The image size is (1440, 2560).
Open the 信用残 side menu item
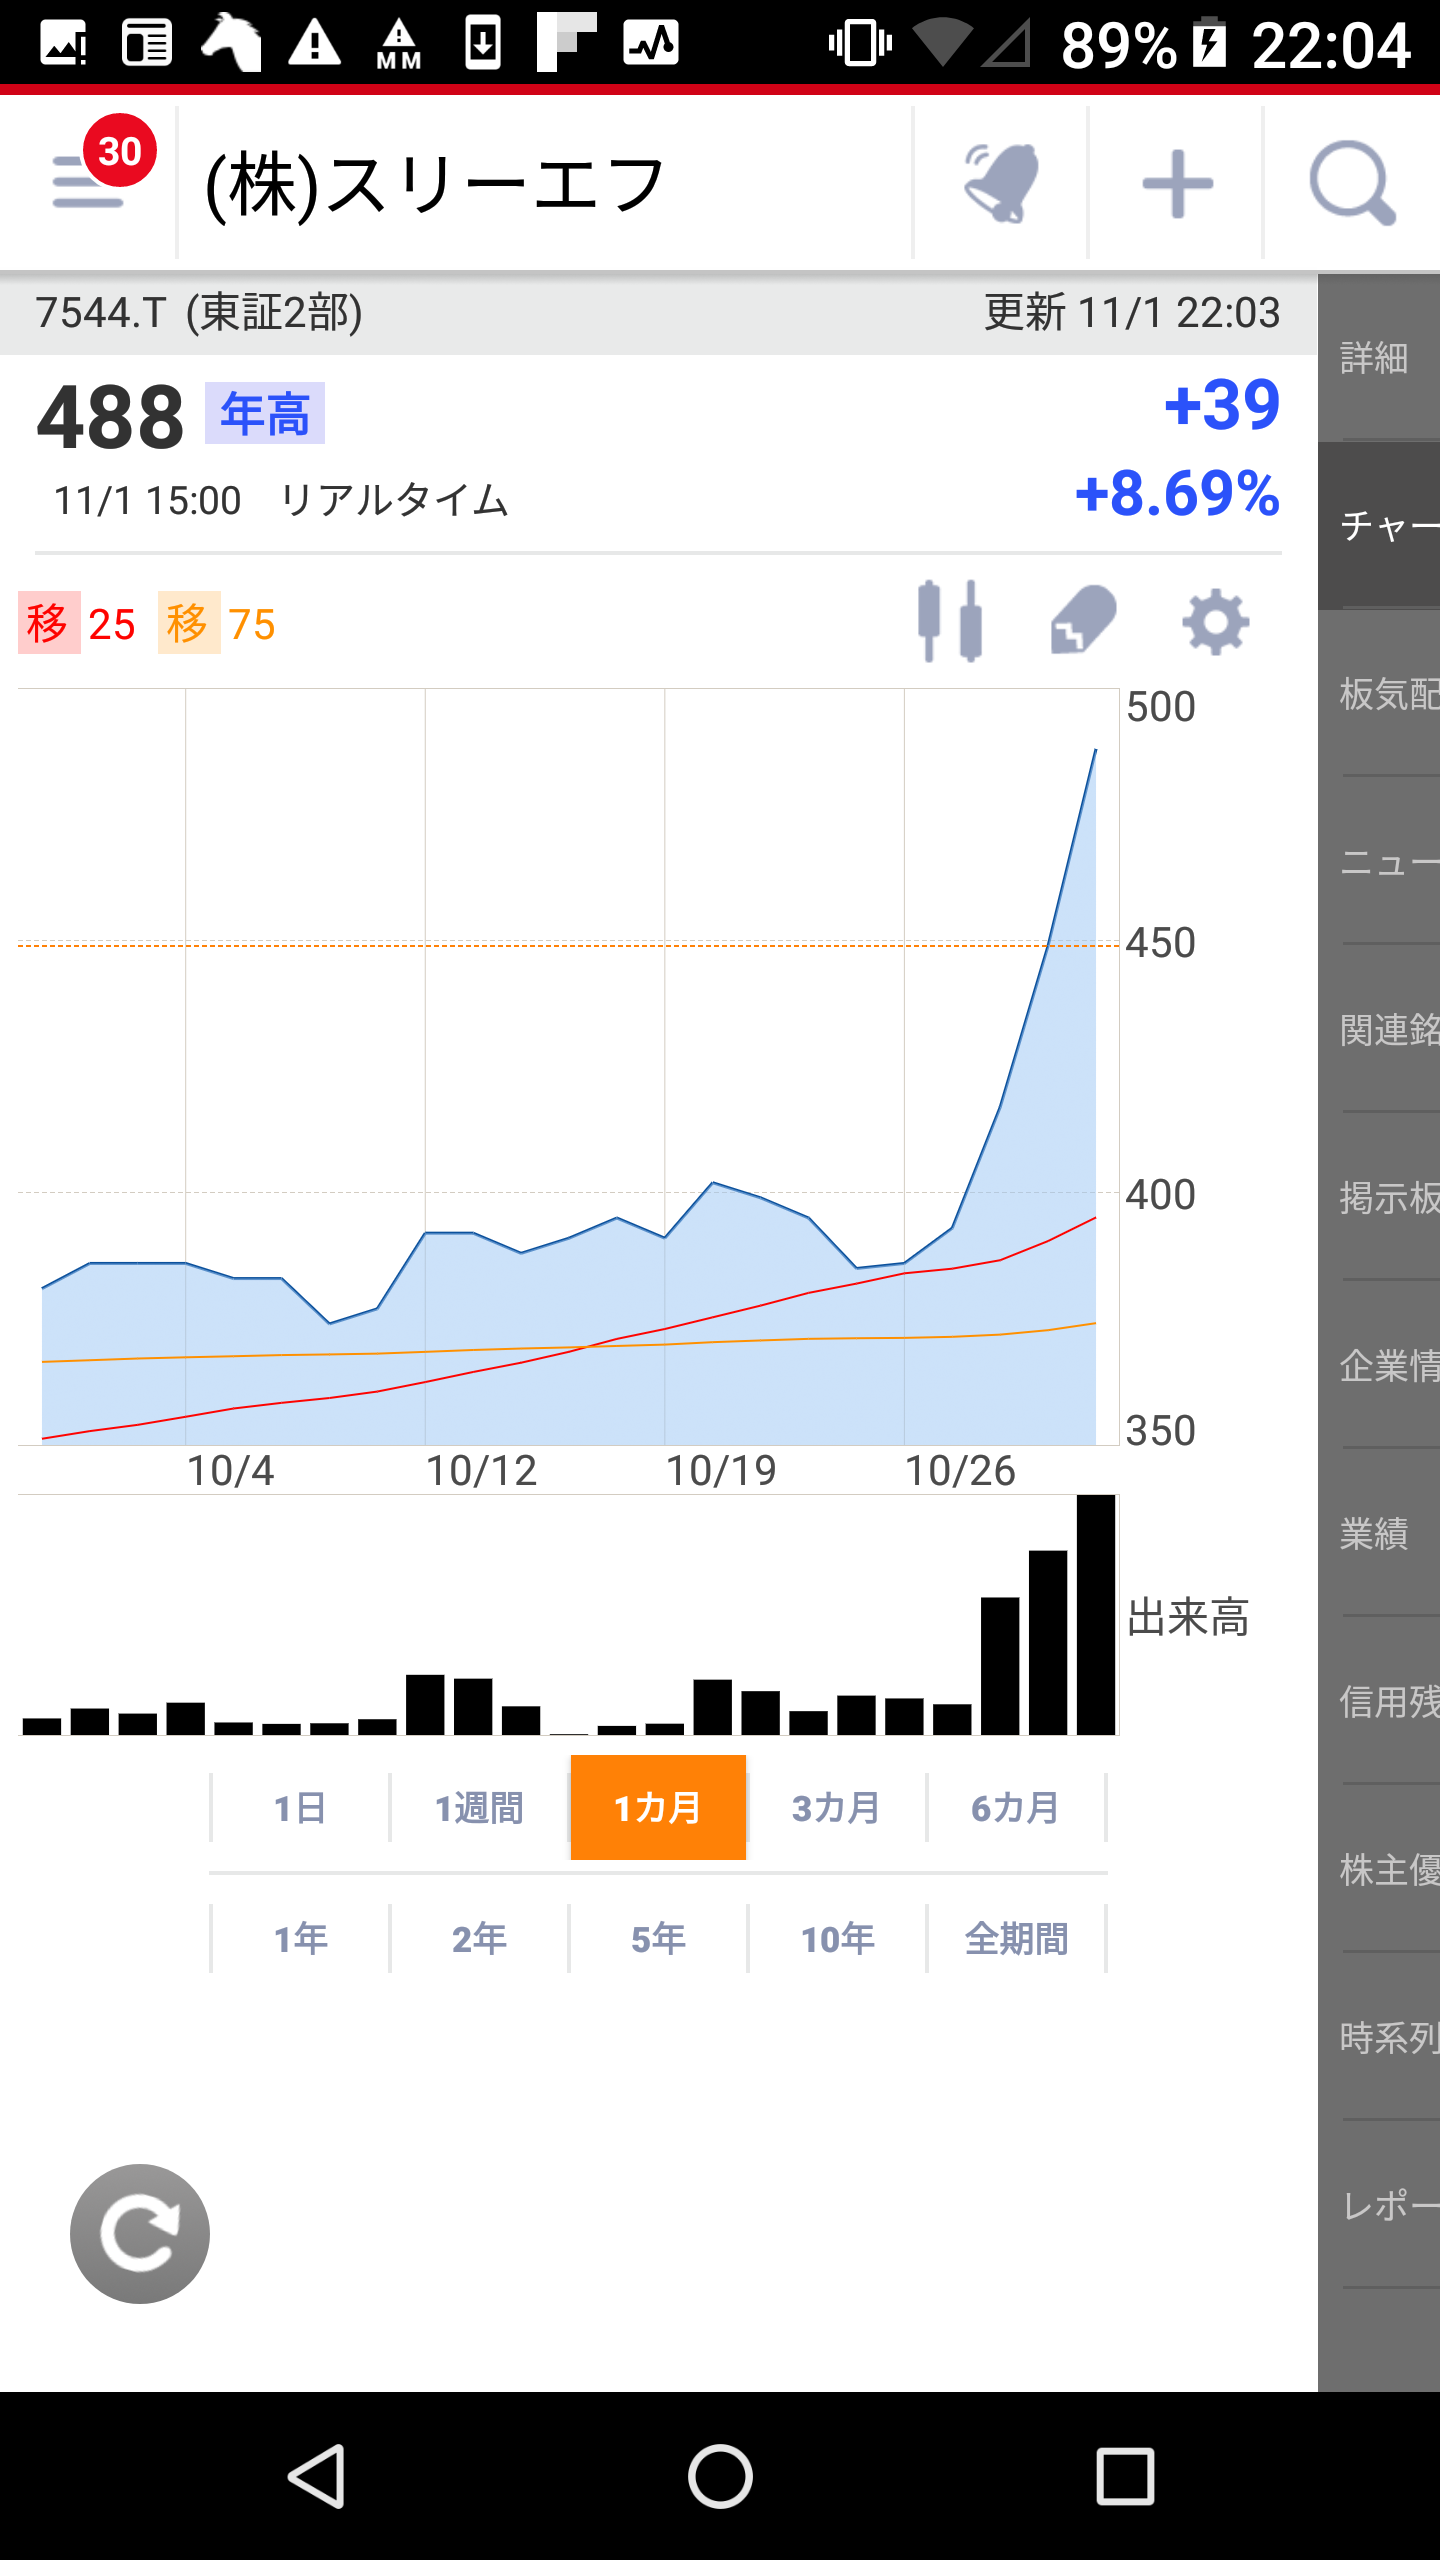click(1379, 1701)
